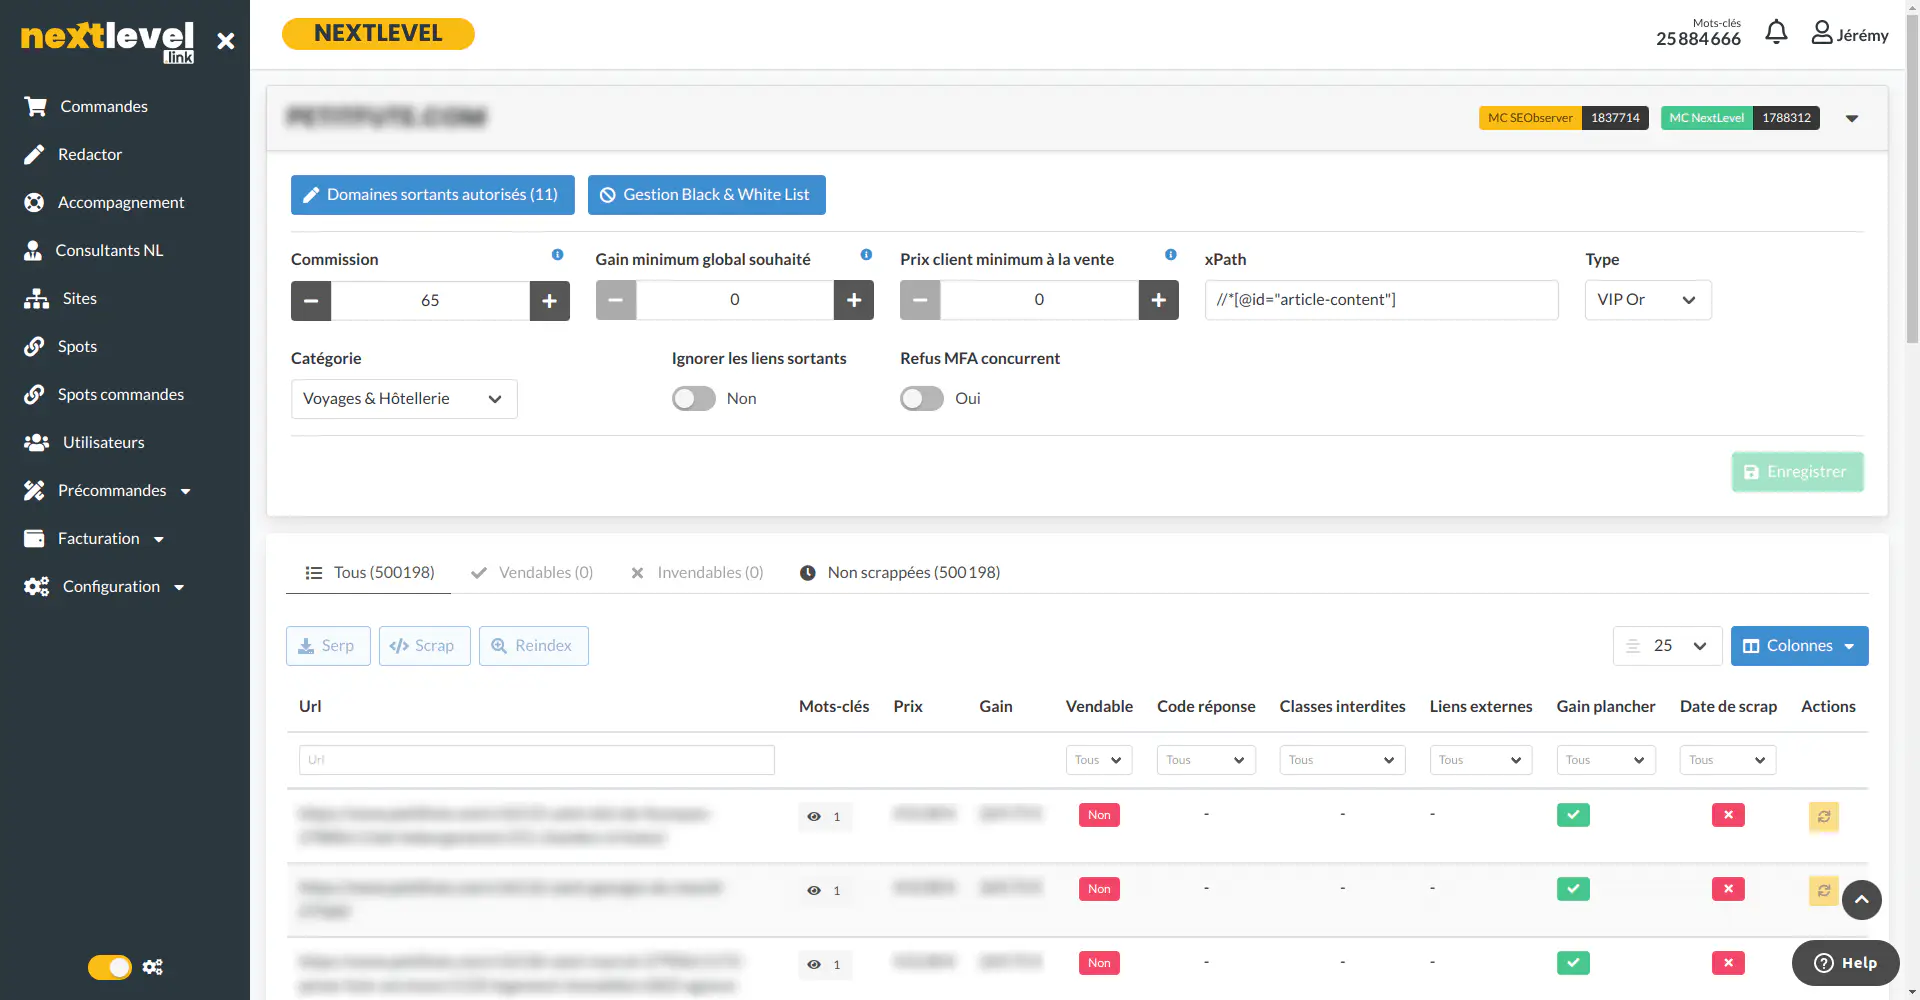Switch to the Vendables (0) tab
The height and width of the screenshot is (1000, 1920).
click(x=532, y=573)
